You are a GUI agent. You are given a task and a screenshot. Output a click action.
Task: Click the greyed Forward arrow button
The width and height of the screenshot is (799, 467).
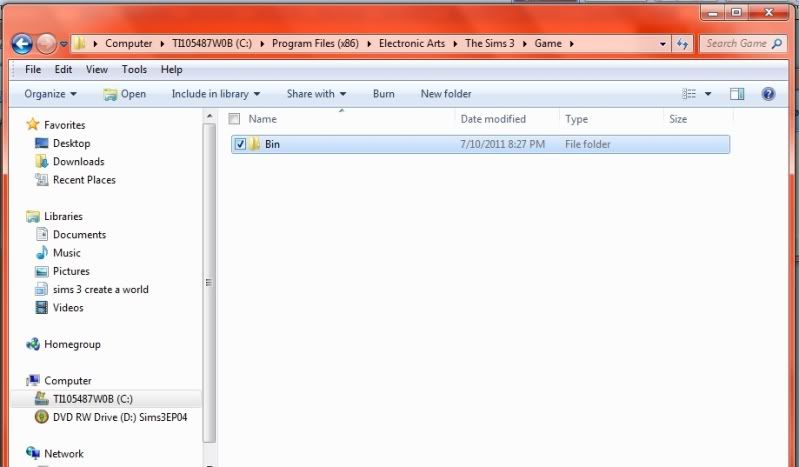click(46, 44)
